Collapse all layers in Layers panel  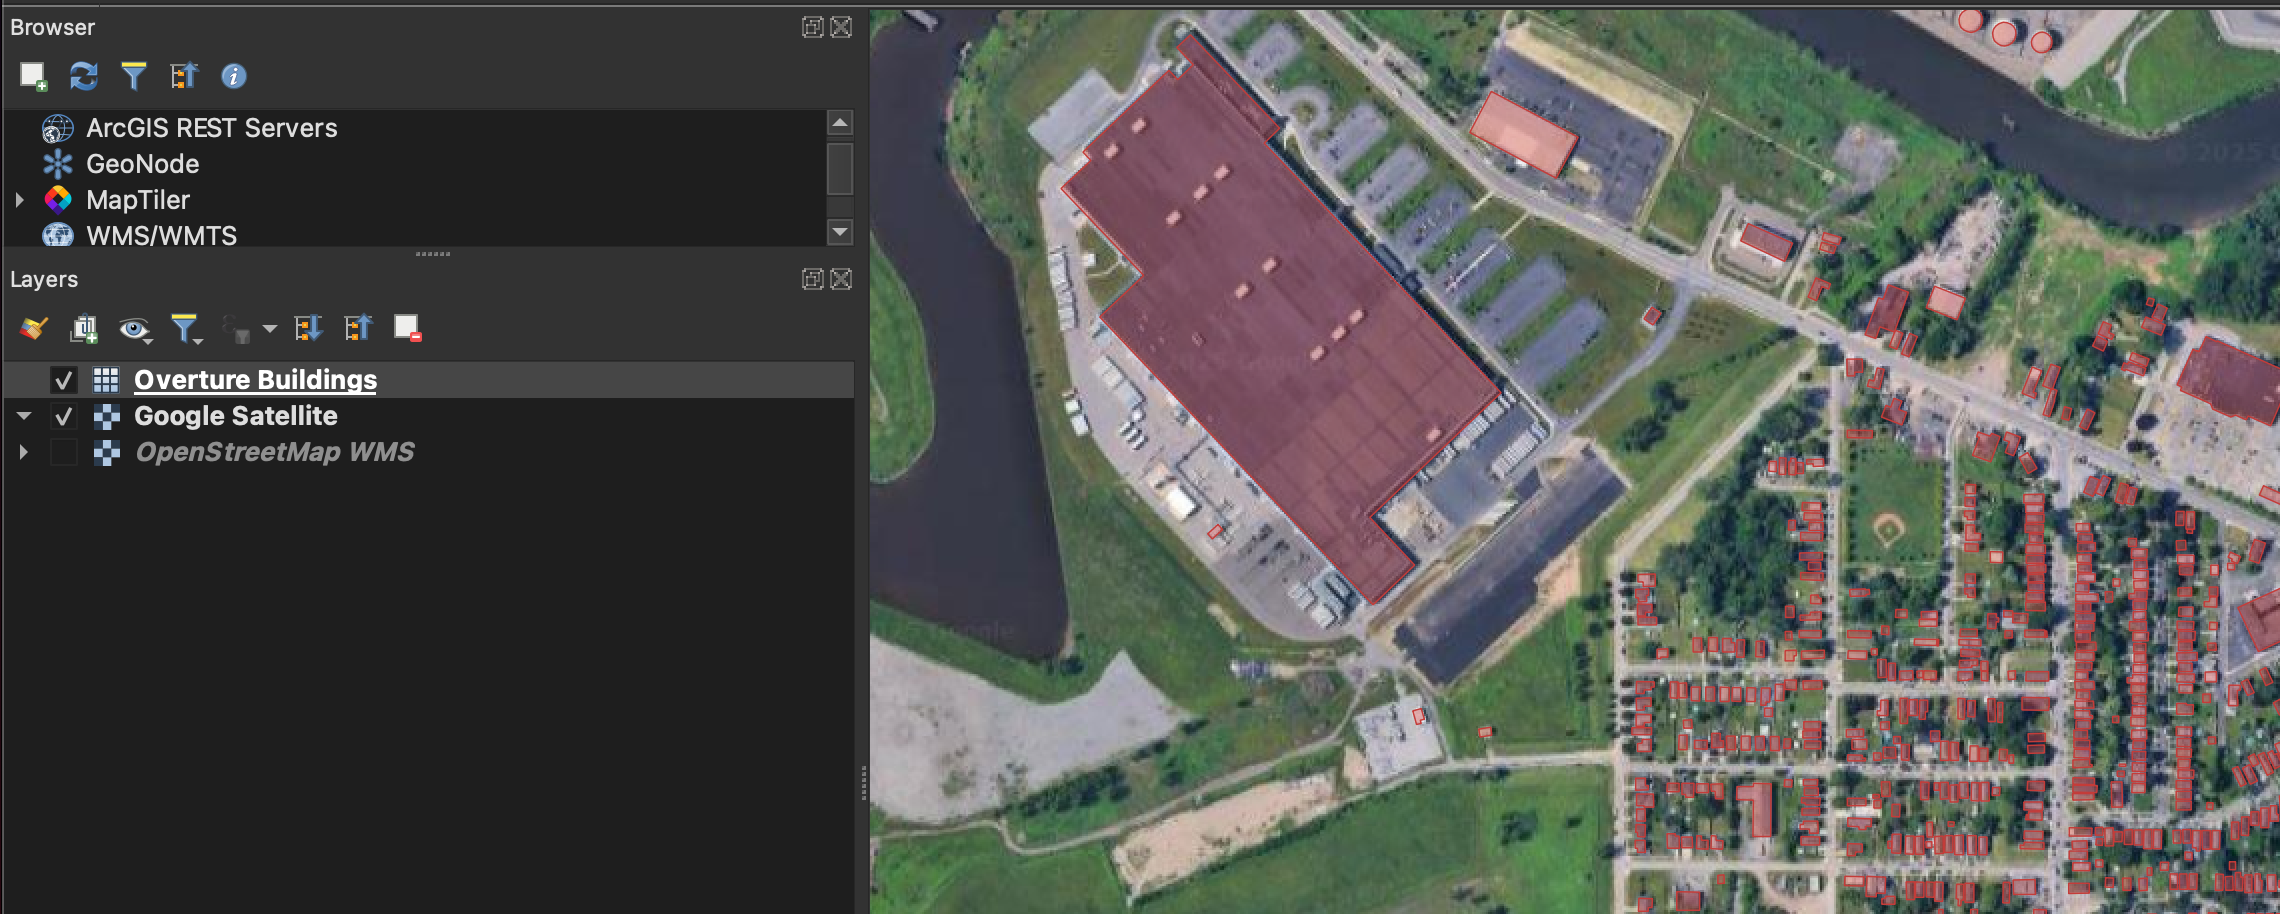[358, 328]
